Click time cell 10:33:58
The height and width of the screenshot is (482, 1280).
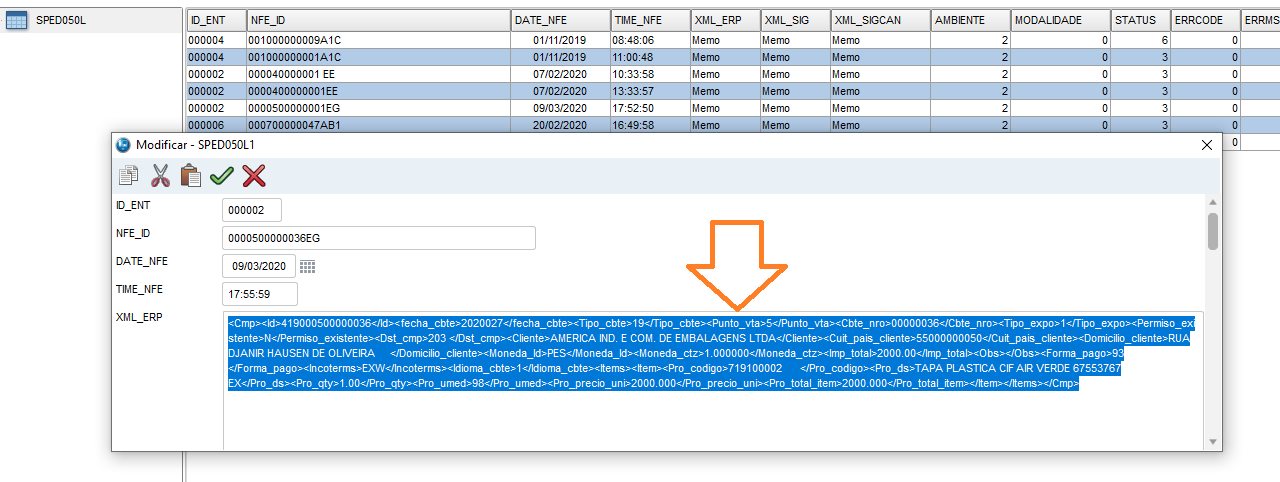click(x=650, y=74)
